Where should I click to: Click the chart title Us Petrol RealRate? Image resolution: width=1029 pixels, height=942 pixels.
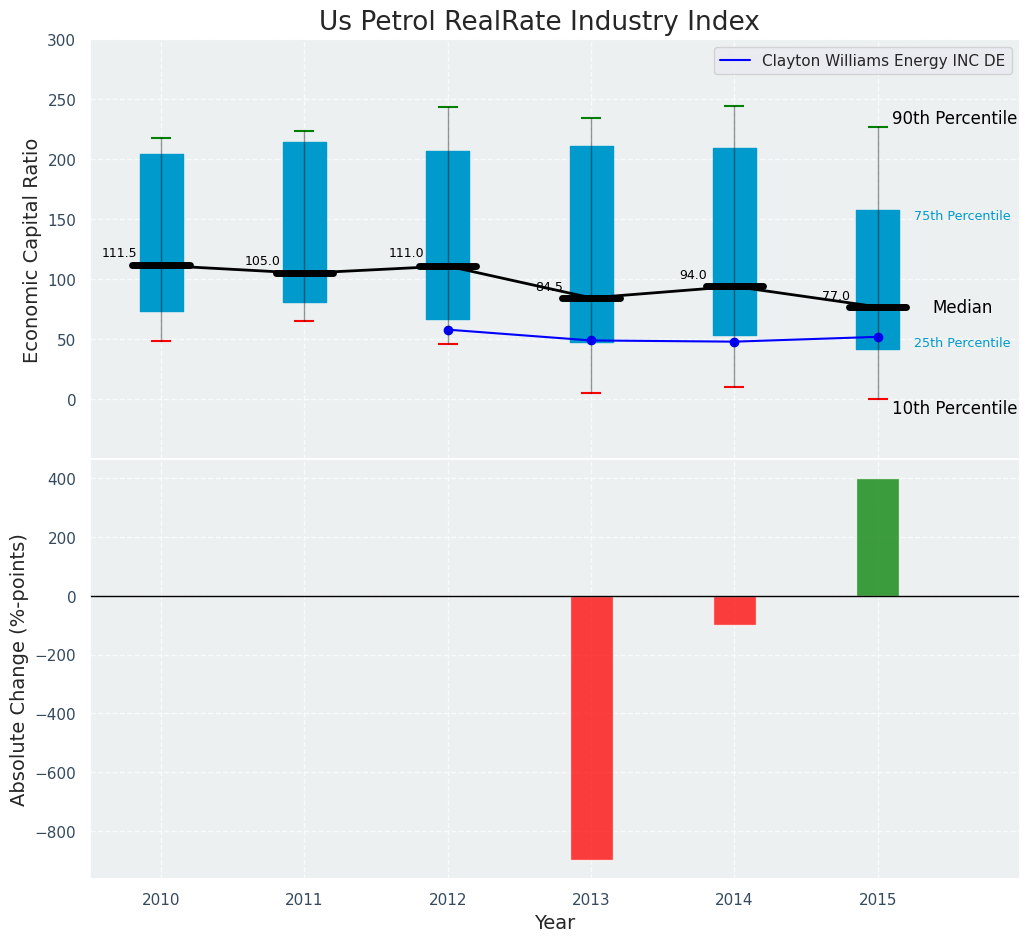(539, 22)
